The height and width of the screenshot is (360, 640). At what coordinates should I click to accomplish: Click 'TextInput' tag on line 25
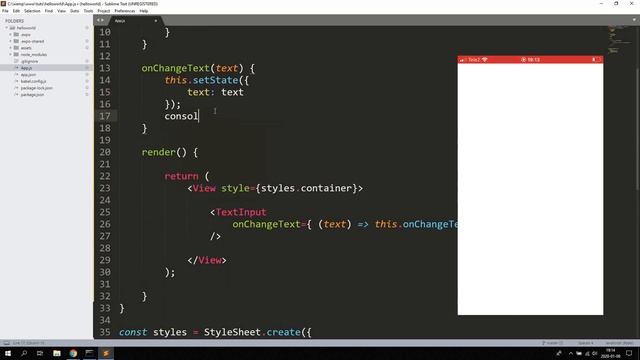pos(241,212)
